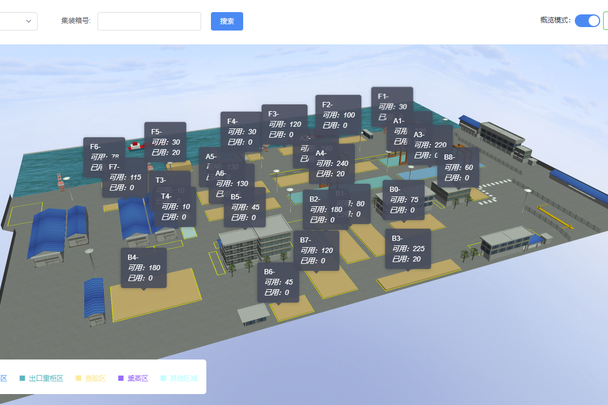This screenshot has height=405, width=608.
Task: Open the A4 zone info label
Action: (332, 164)
